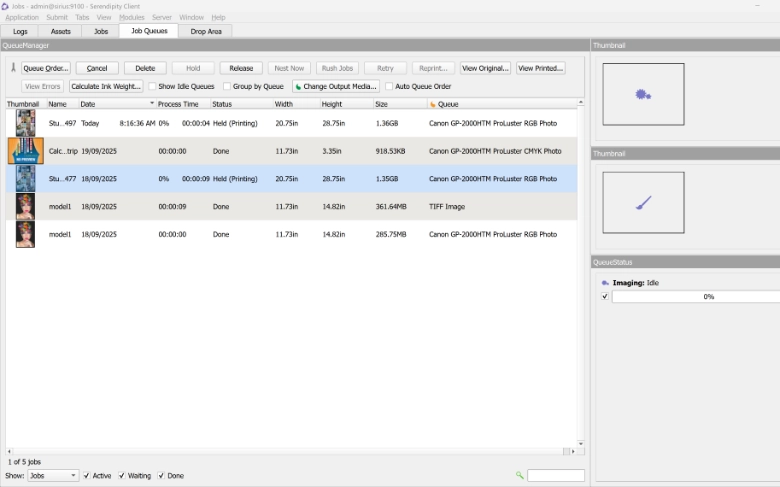Click the Imaging status icon in QueueStatus

coord(605,283)
